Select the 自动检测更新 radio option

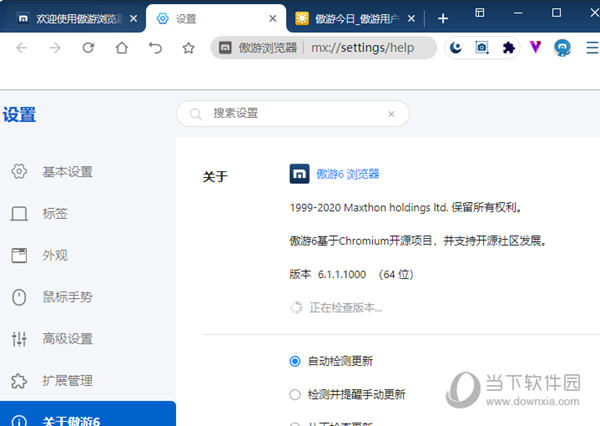click(295, 361)
